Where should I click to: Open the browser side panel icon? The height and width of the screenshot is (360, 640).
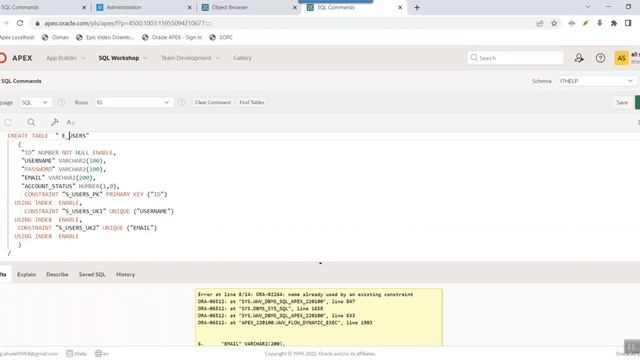(x=628, y=23)
